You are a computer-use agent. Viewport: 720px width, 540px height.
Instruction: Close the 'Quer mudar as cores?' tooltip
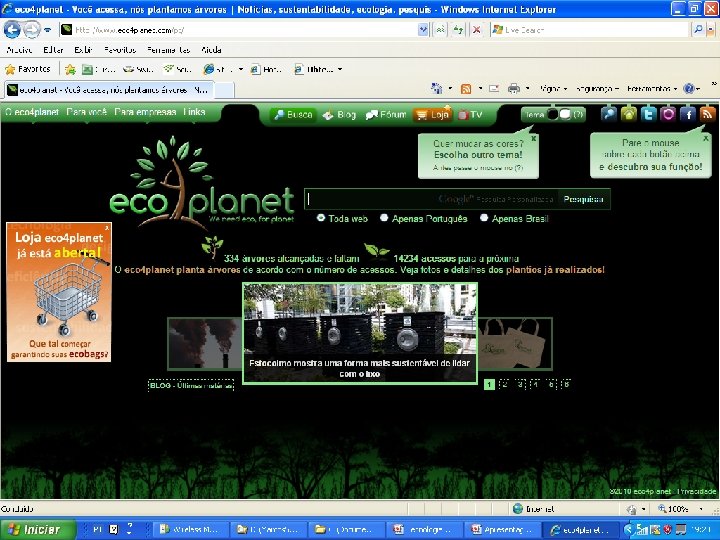[534, 138]
